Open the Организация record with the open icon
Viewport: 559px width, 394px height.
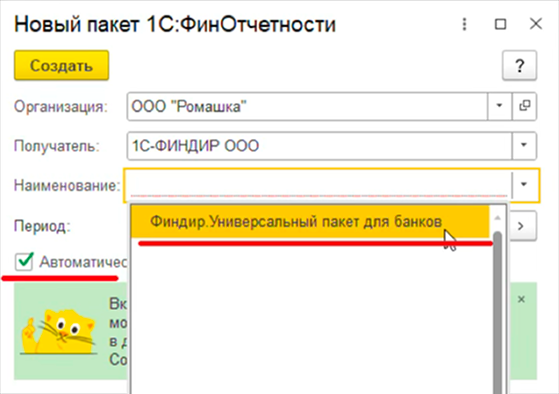524,106
